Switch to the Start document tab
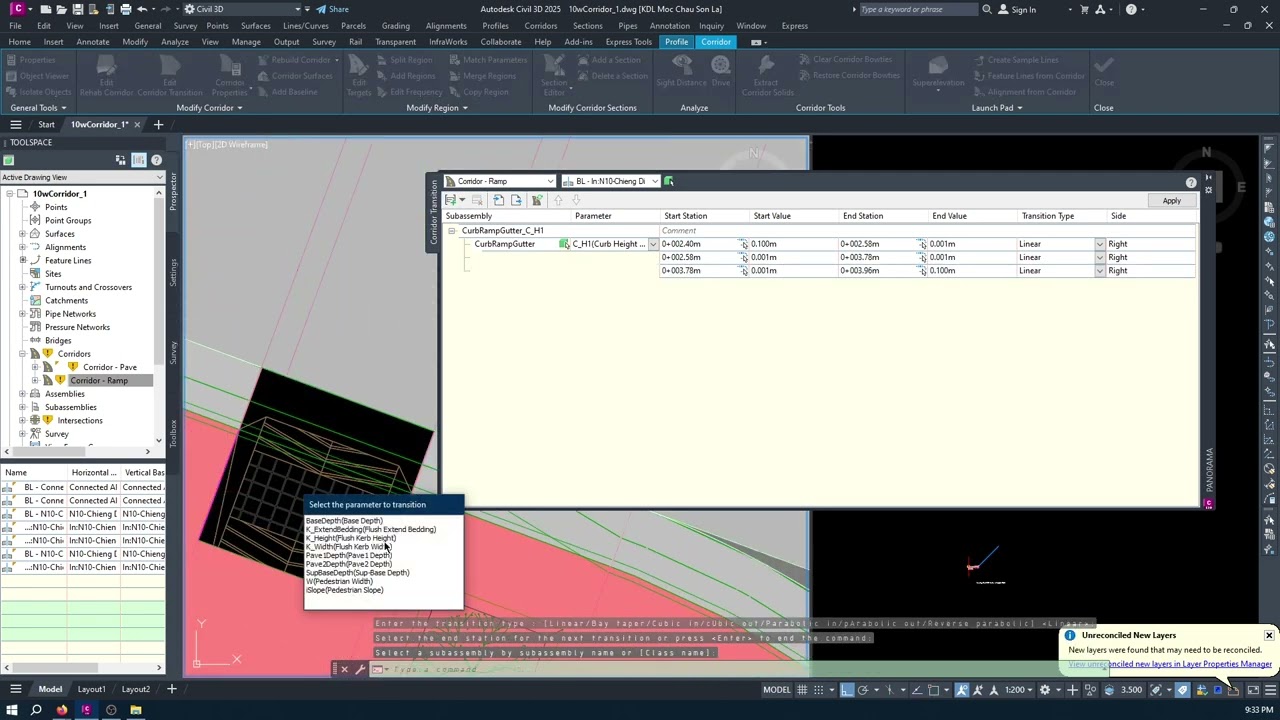1280x720 pixels. (46, 124)
